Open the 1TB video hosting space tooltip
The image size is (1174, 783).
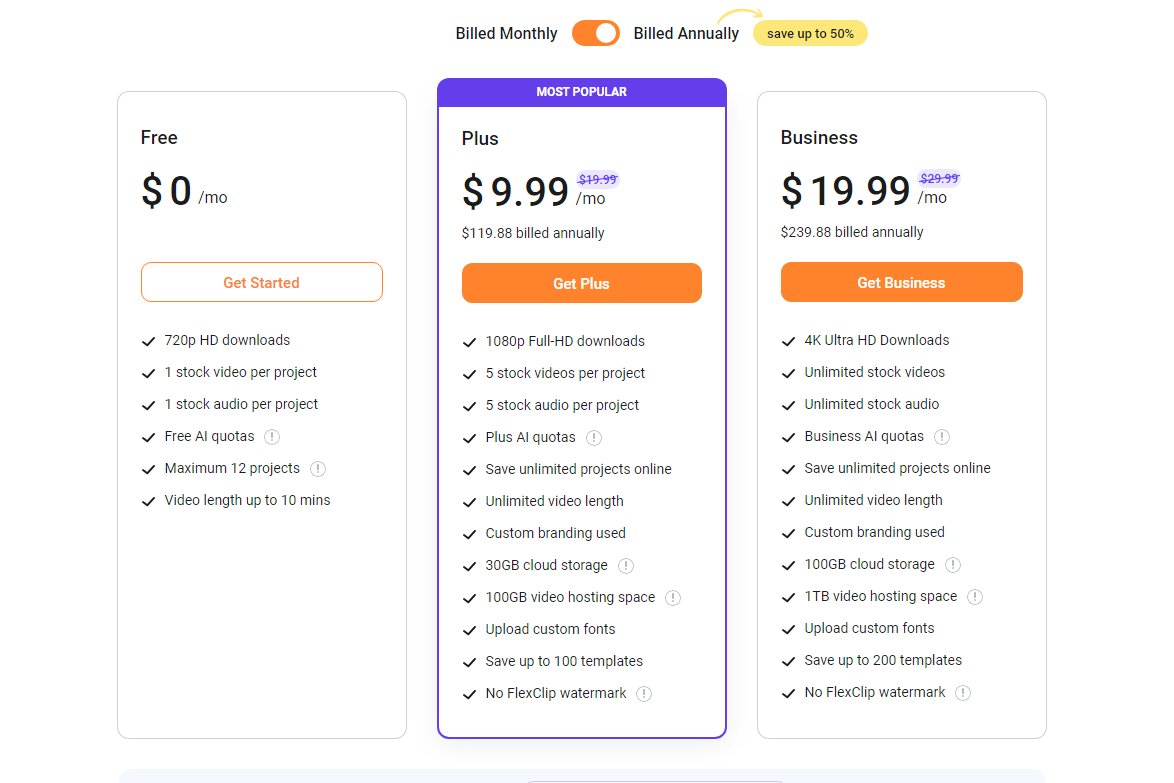coord(975,596)
